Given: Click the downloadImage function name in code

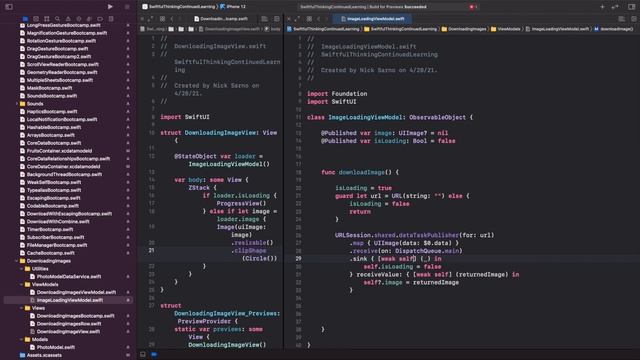Looking at the screenshot, I should (362, 172).
